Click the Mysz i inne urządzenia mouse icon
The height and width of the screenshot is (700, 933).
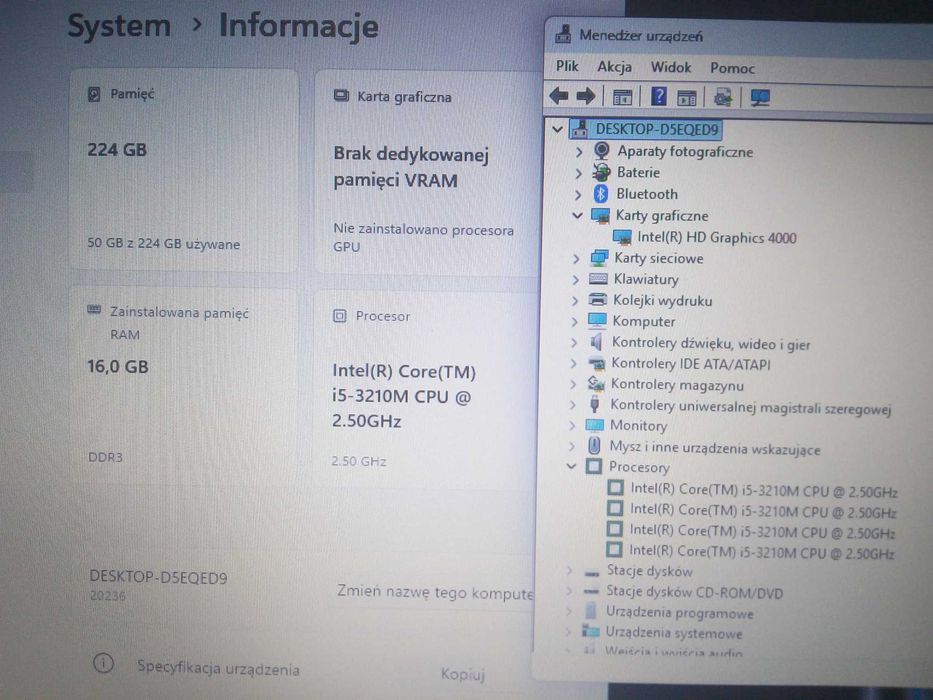pyautogui.click(x=594, y=446)
